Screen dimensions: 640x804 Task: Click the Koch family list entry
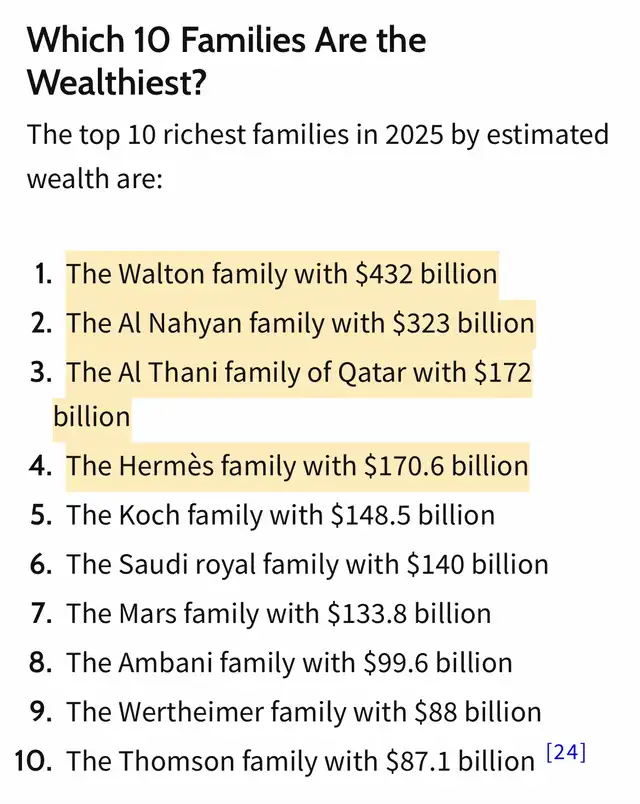tap(281, 515)
